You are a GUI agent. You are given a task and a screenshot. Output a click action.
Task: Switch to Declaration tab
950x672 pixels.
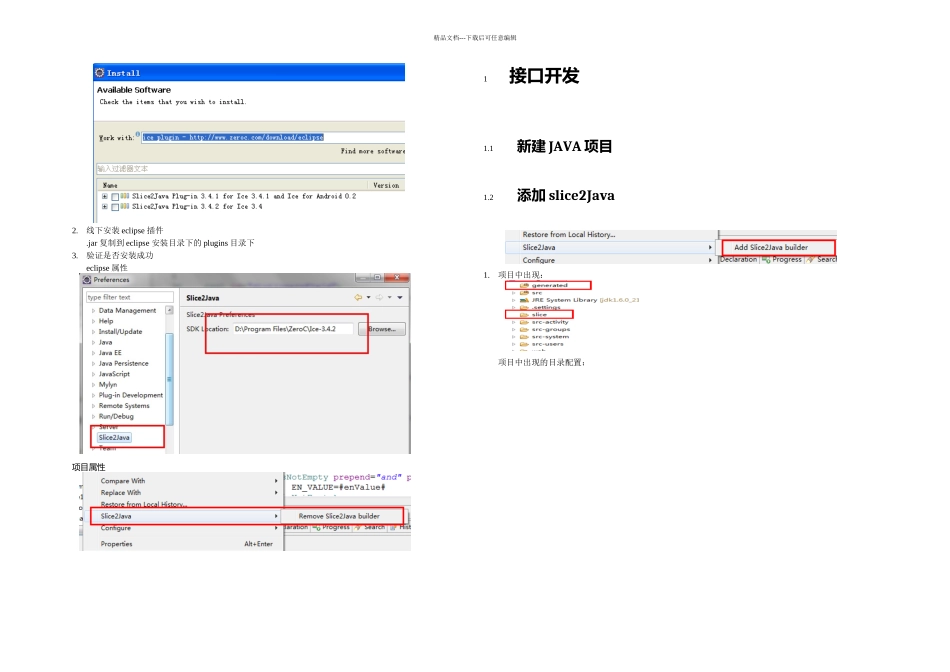[739, 259]
